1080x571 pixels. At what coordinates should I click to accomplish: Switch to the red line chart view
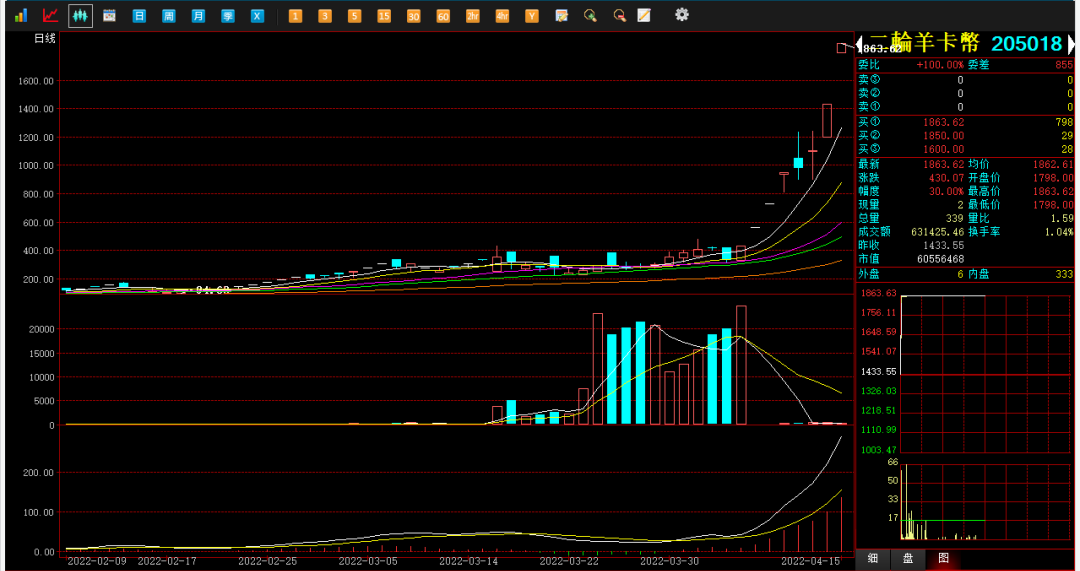point(50,15)
